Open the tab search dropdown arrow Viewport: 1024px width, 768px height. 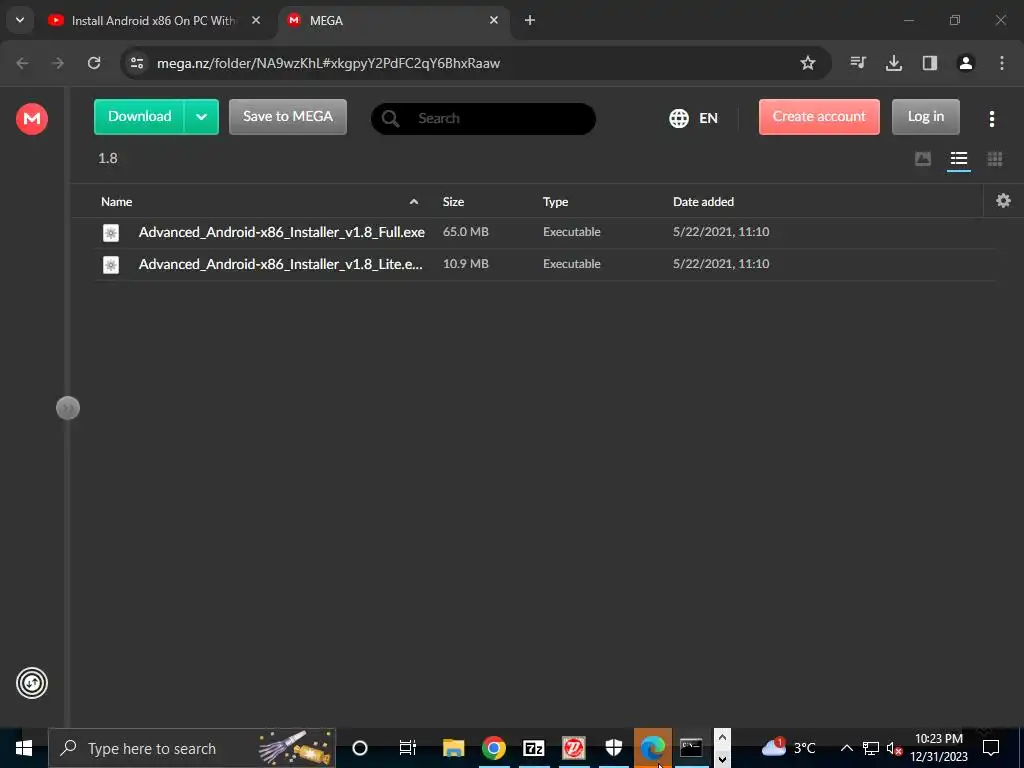pos(20,20)
